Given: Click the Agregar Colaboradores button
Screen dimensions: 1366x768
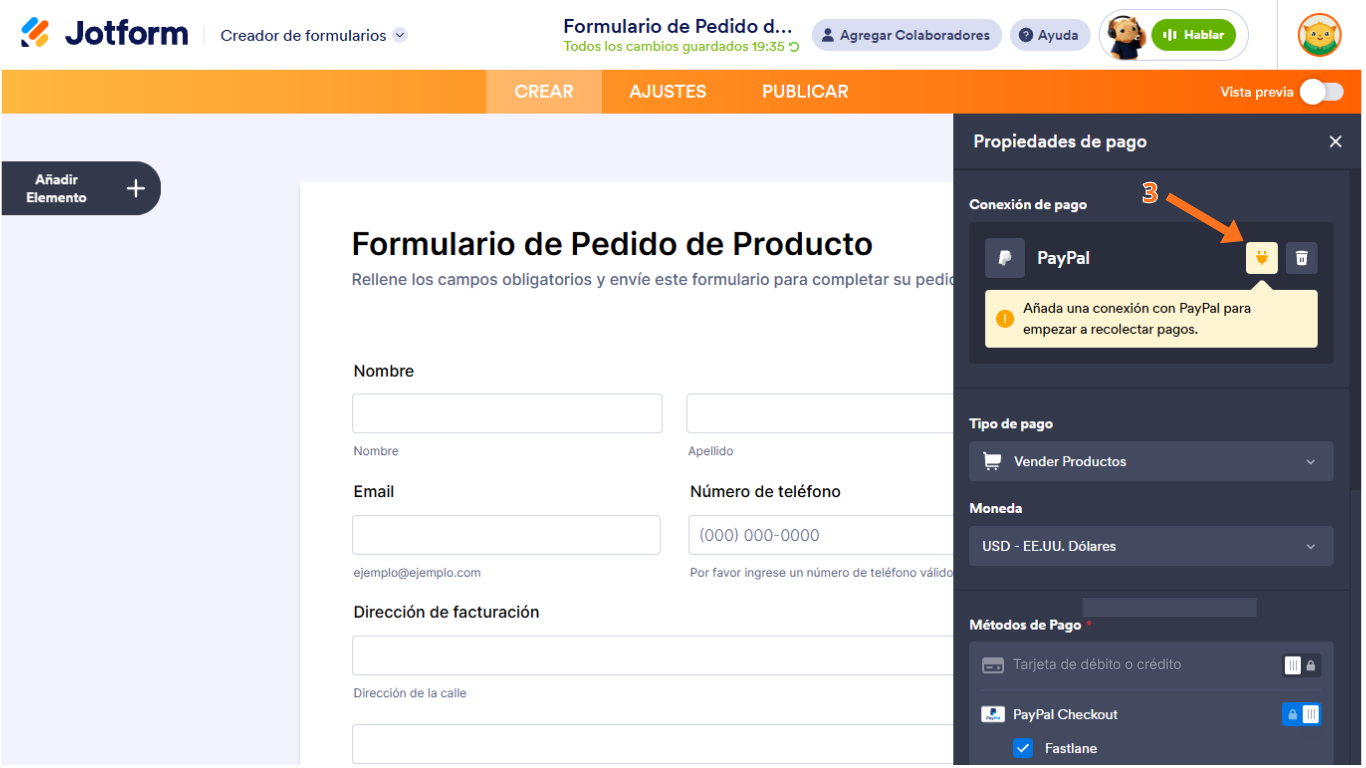Looking at the screenshot, I should coord(906,35).
